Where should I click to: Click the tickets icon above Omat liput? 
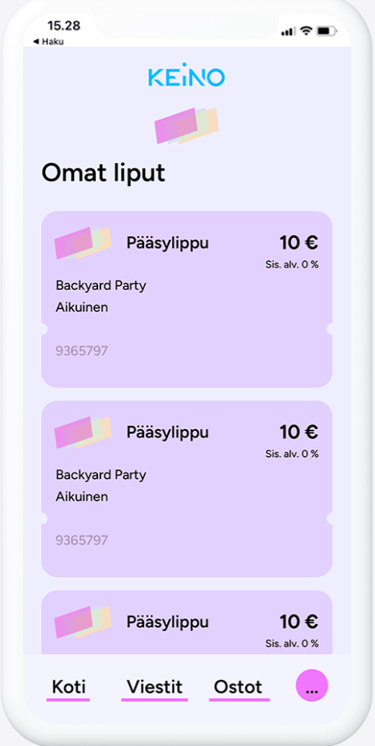point(187,126)
